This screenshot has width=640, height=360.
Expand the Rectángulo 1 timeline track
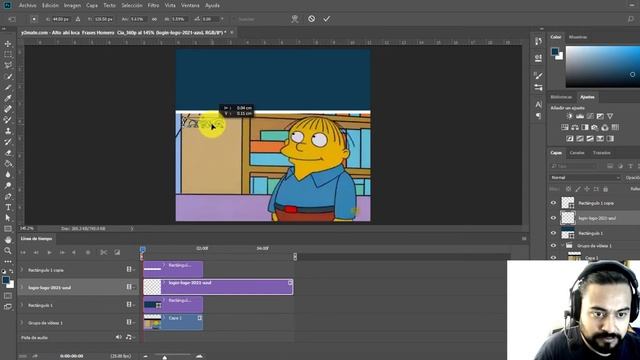22,305
